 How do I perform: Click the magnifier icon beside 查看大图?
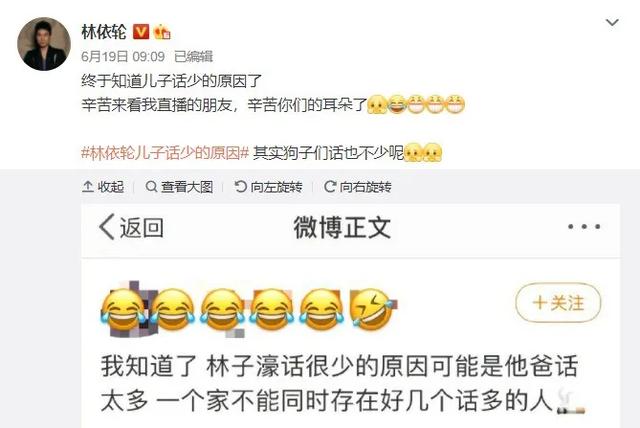pos(151,187)
